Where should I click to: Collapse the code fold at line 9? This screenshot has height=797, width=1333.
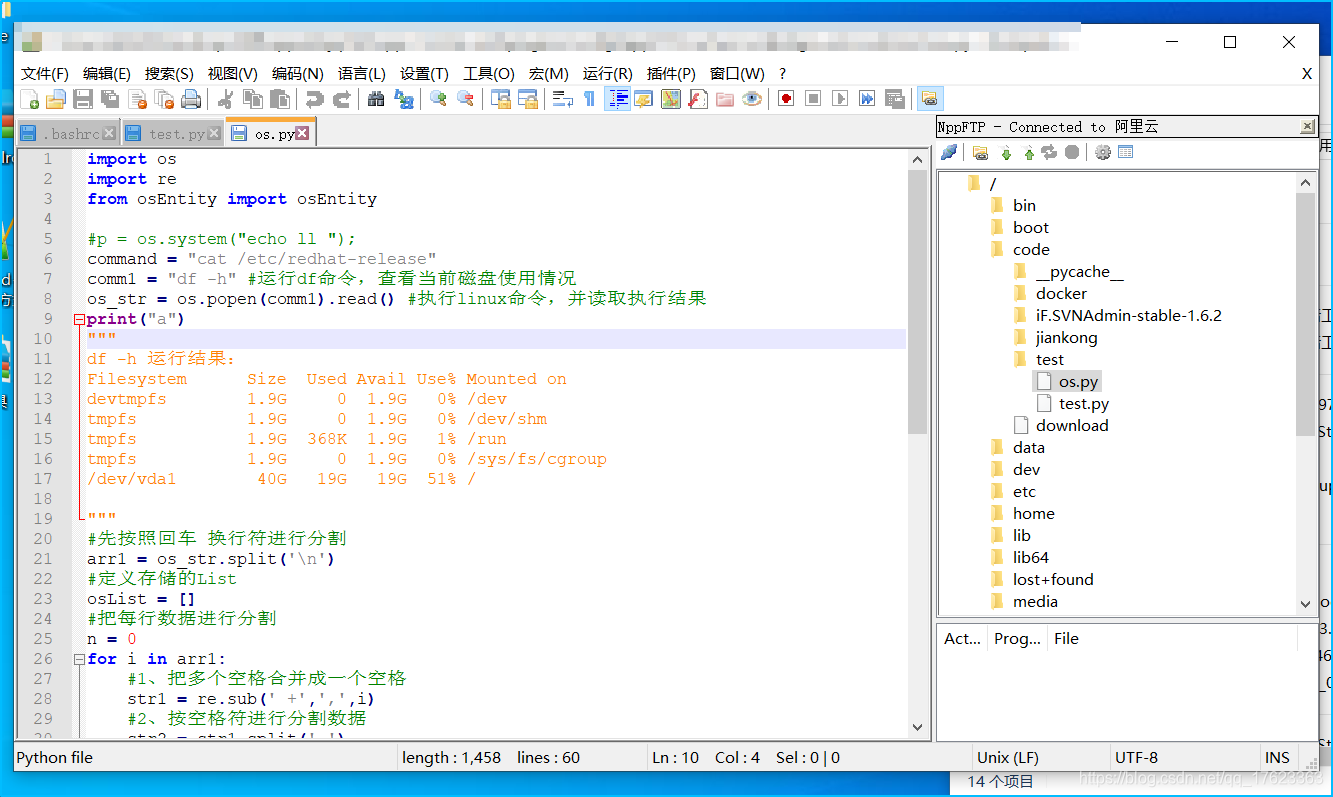click(79, 319)
